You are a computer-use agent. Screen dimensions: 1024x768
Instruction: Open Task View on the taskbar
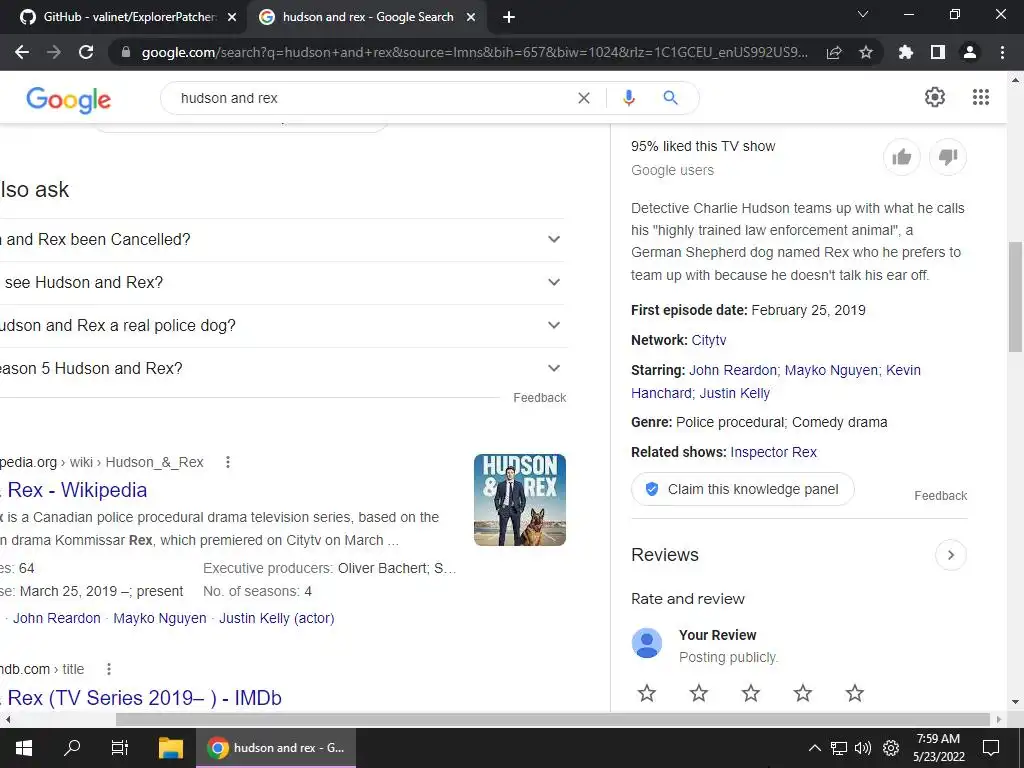120,748
